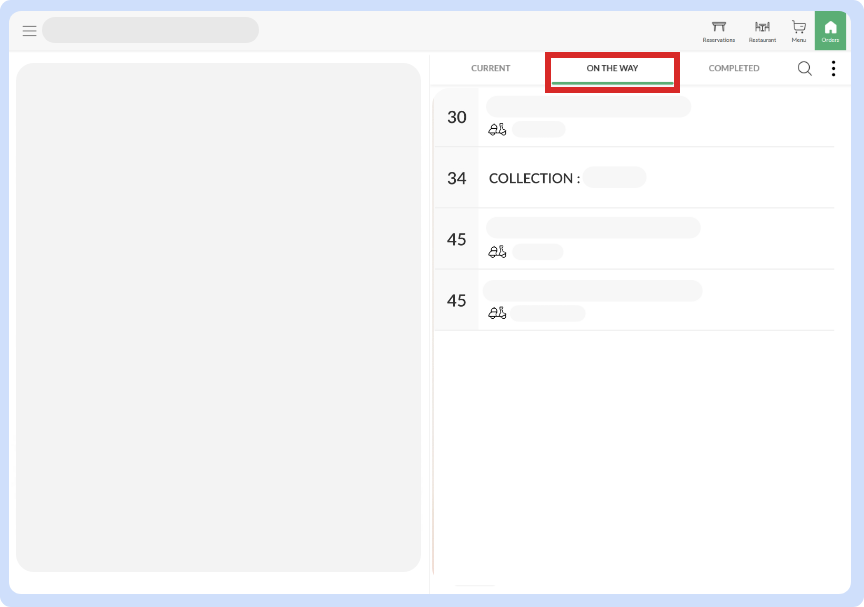Select the On The Way tab
This screenshot has width=864, height=607.
pyautogui.click(x=612, y=69)
